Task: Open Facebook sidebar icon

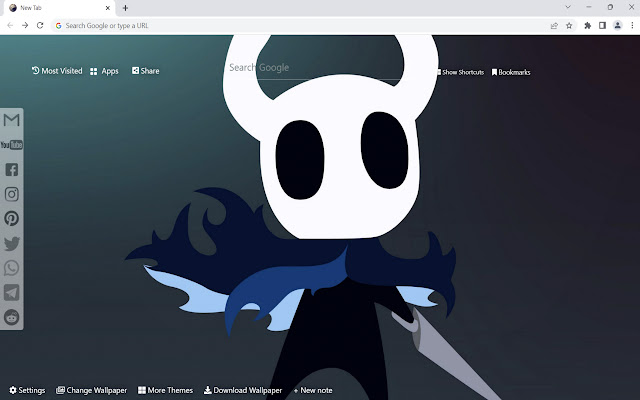Action: 11,169
